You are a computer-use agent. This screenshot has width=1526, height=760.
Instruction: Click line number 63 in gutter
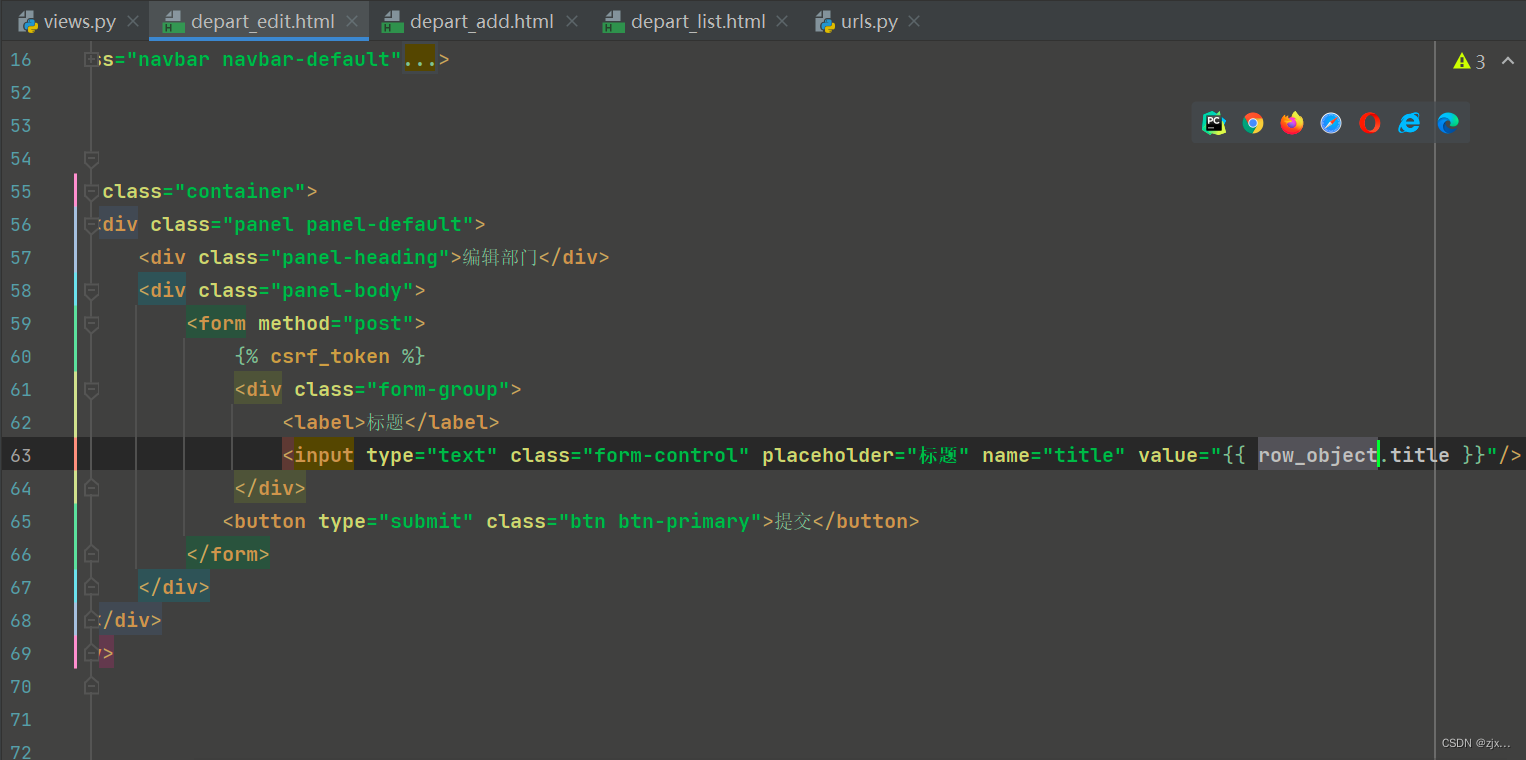tap(21, 455)
